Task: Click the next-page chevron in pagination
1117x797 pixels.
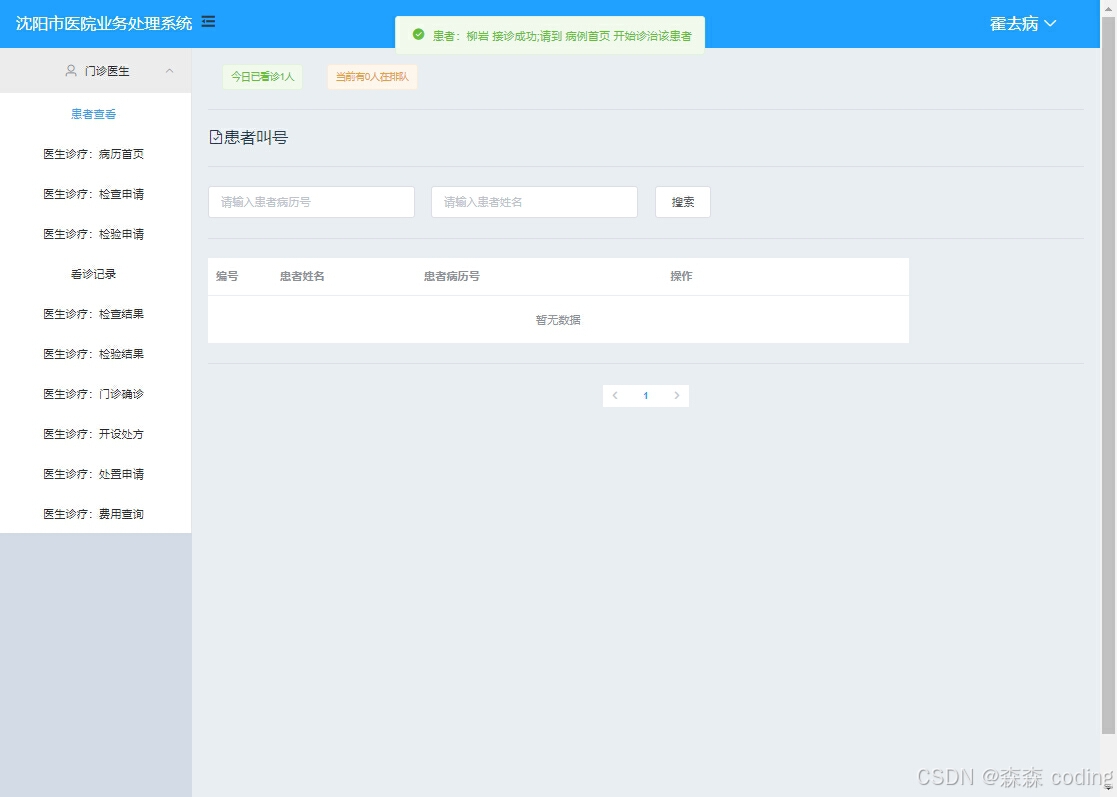Action: [676, 396]
